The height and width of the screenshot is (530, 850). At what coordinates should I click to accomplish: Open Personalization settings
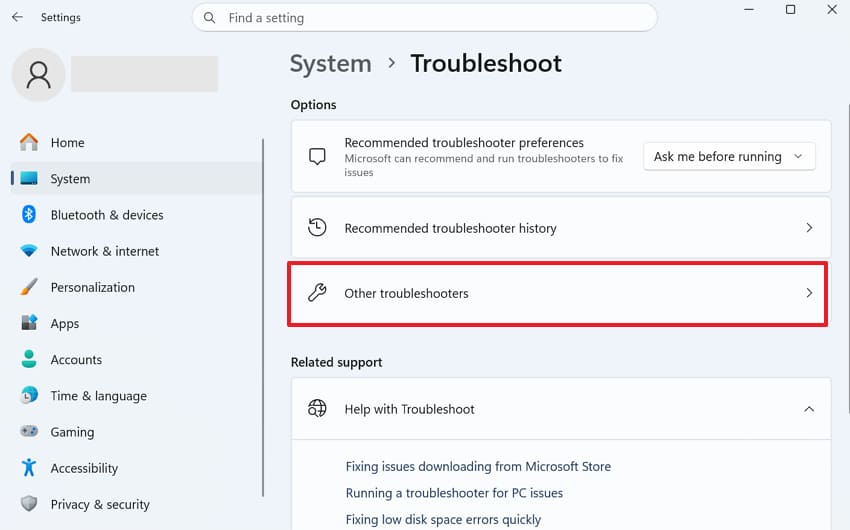pyautogui.click(x=93, y=287)
